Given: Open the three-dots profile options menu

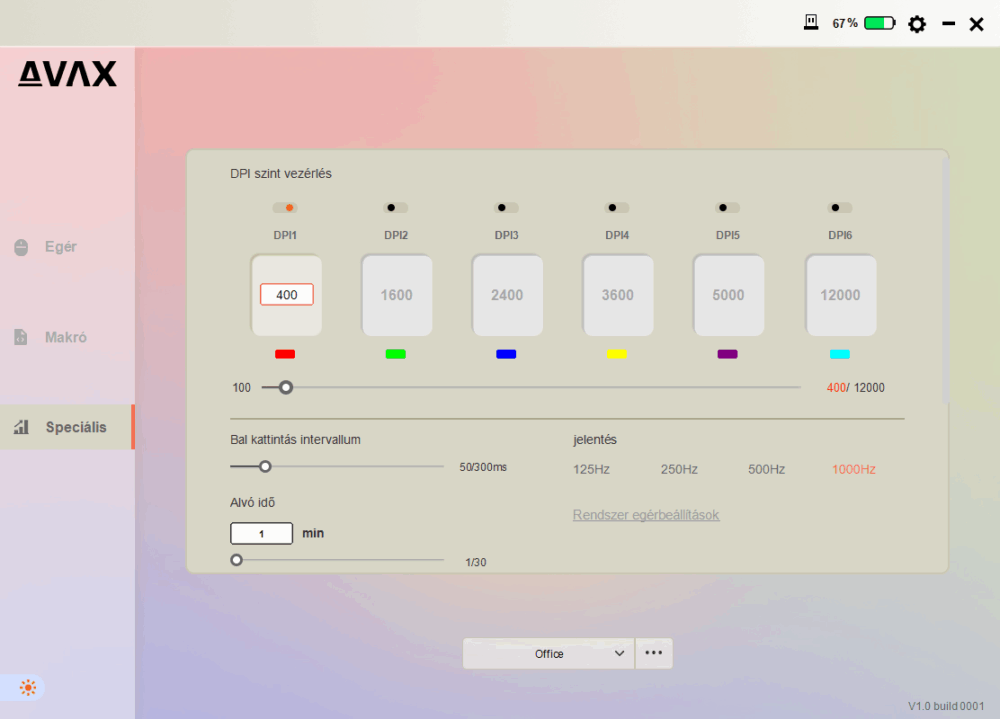Looking at the screenshot, I should [x=654, y=654].
